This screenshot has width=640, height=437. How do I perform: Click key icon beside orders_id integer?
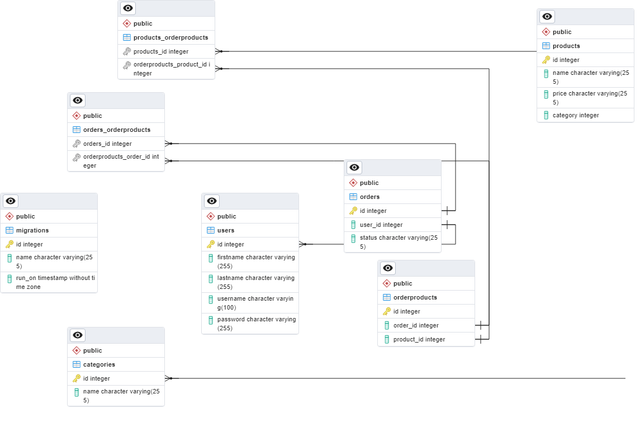76,144
